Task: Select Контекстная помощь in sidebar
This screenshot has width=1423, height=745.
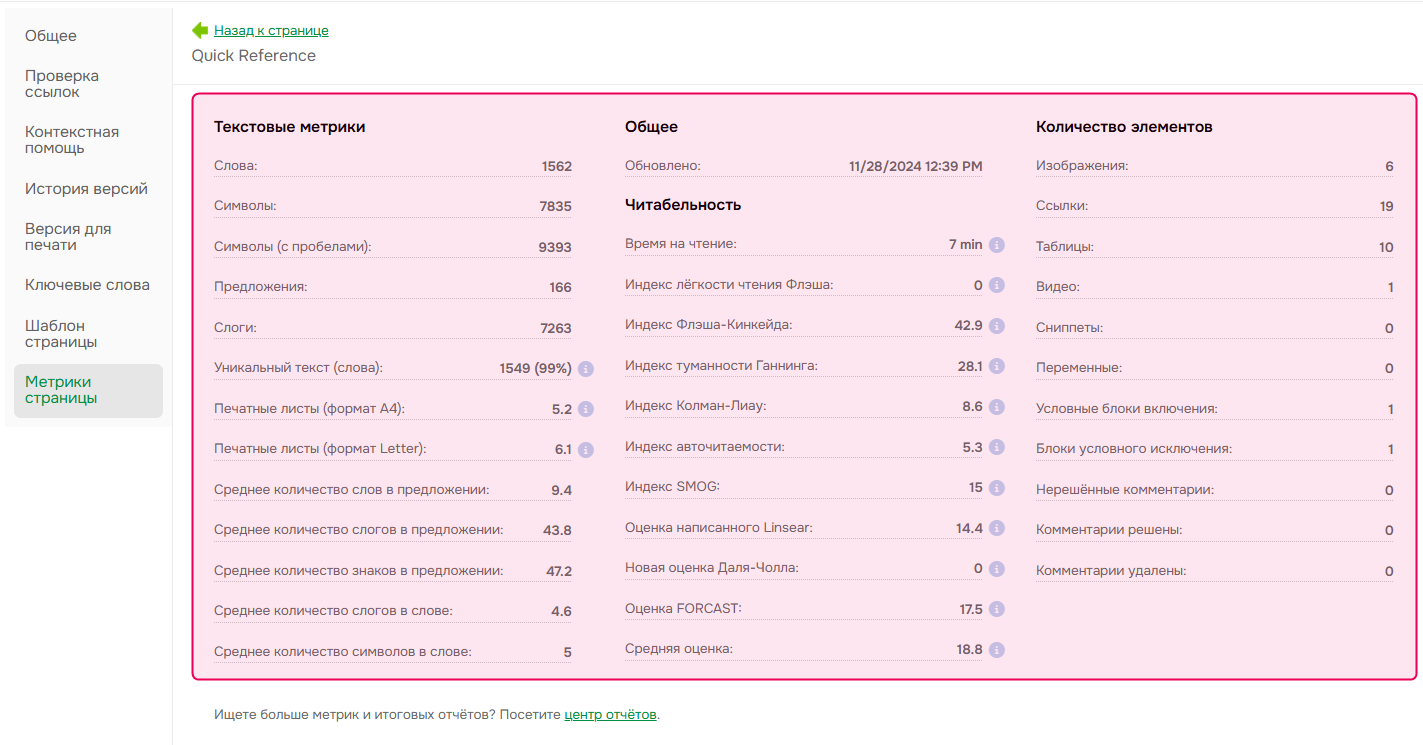Action: click(x=72, y=140)
